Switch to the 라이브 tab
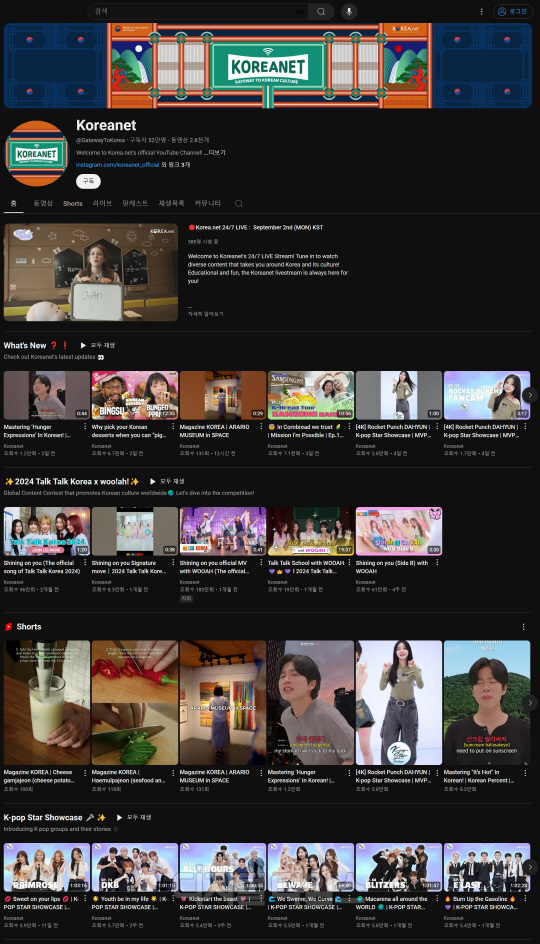The width and height of the screenshot is (540, 944). coord(102,203)
